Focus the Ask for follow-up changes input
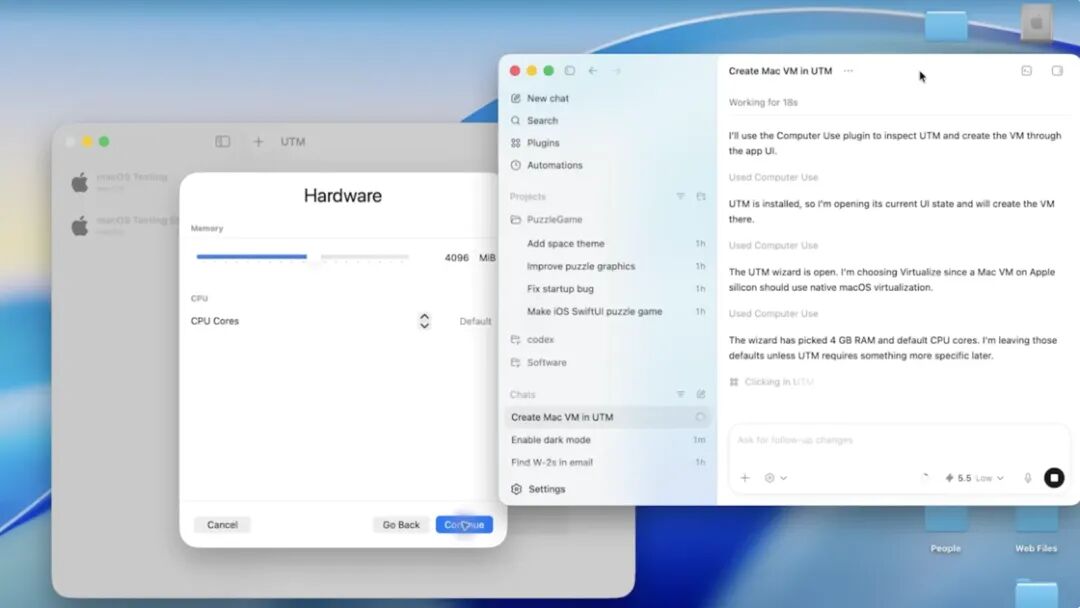The height and width of the screenshot is (608, 1080). click(898, 440)
